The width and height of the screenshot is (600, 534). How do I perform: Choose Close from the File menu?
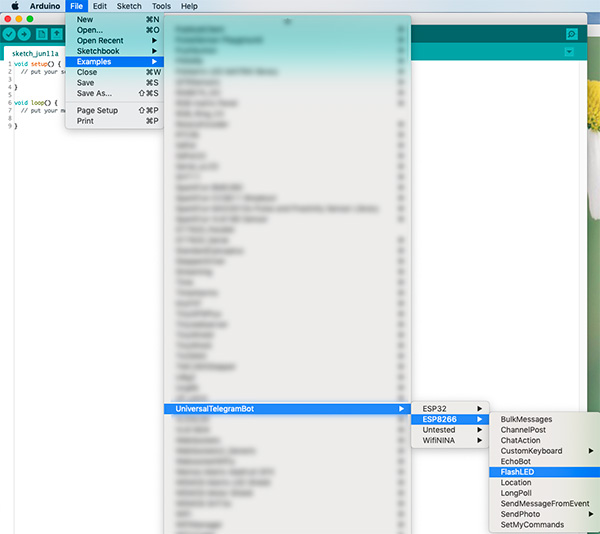114,72
